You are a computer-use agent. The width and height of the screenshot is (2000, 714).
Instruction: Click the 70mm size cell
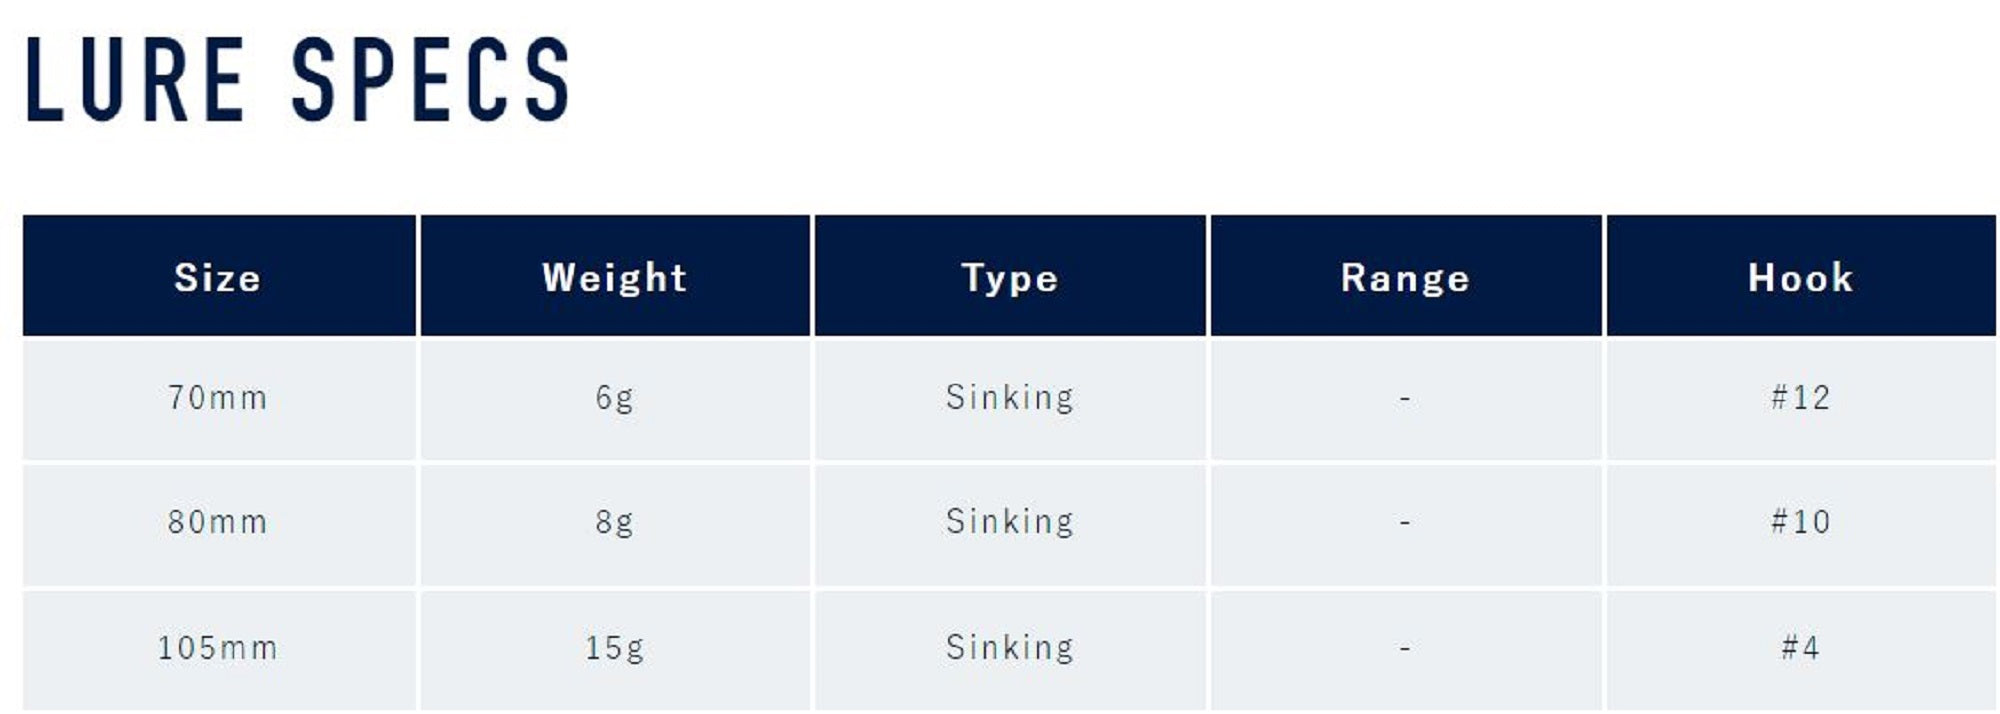click(218, 398)
